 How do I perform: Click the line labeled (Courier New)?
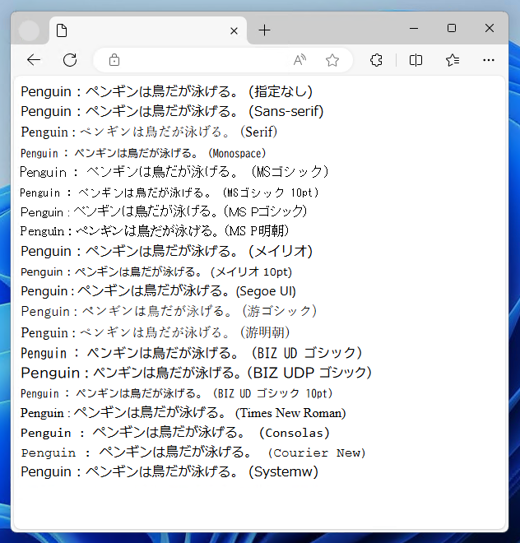194,453
